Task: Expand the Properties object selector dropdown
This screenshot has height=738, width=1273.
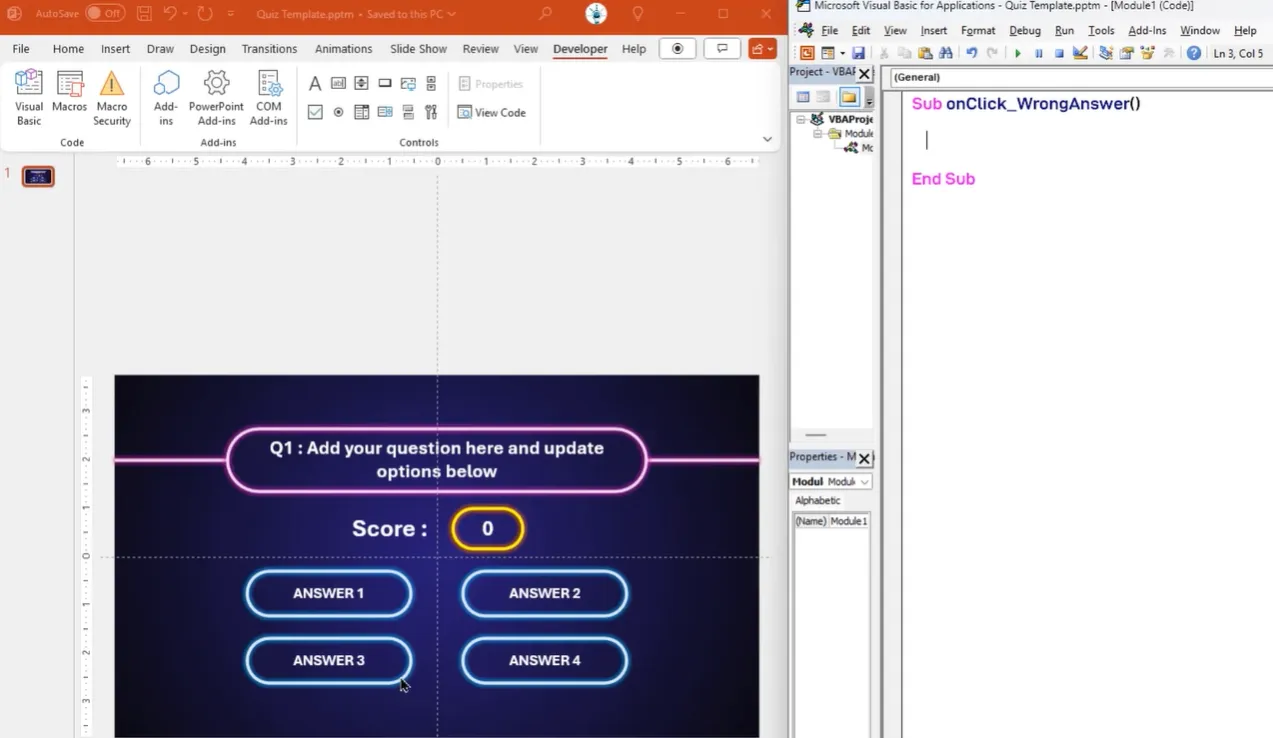Action: pos(864,482)
